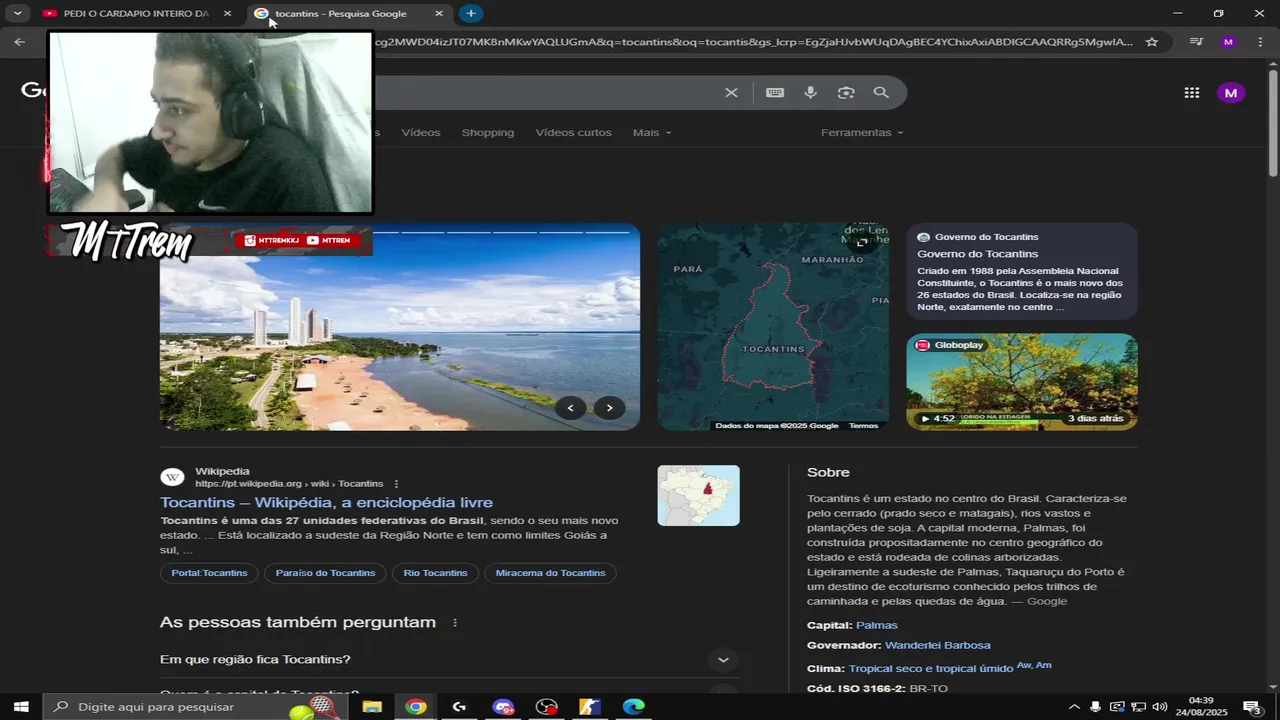
Task: Go back with the browser back arrow
Action: (20, 42)
